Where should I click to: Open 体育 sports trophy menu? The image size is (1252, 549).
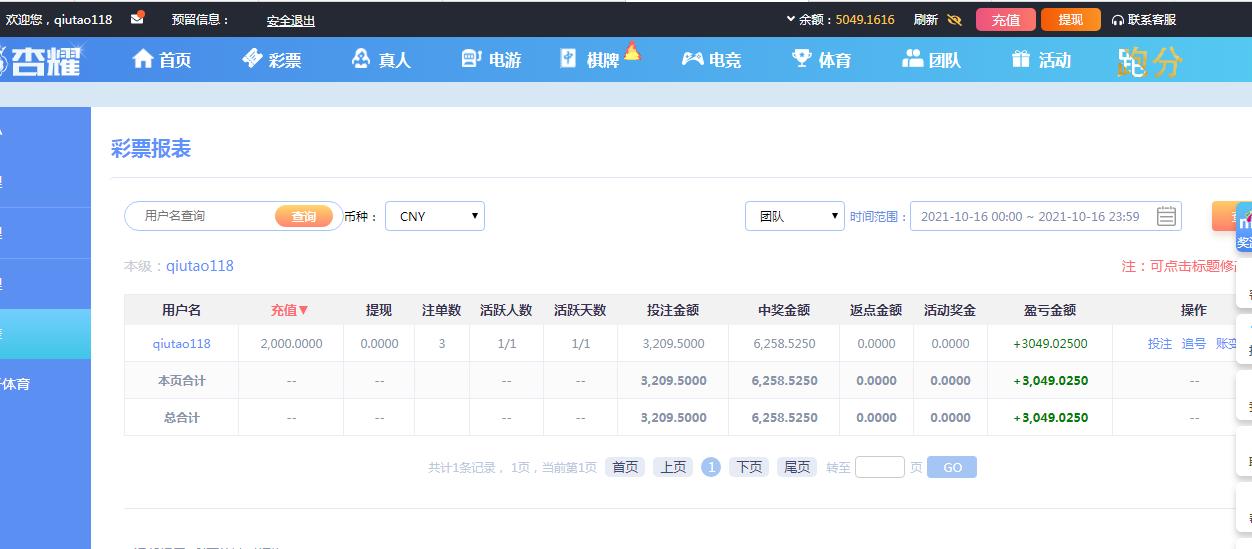click(x=821, y=60)
